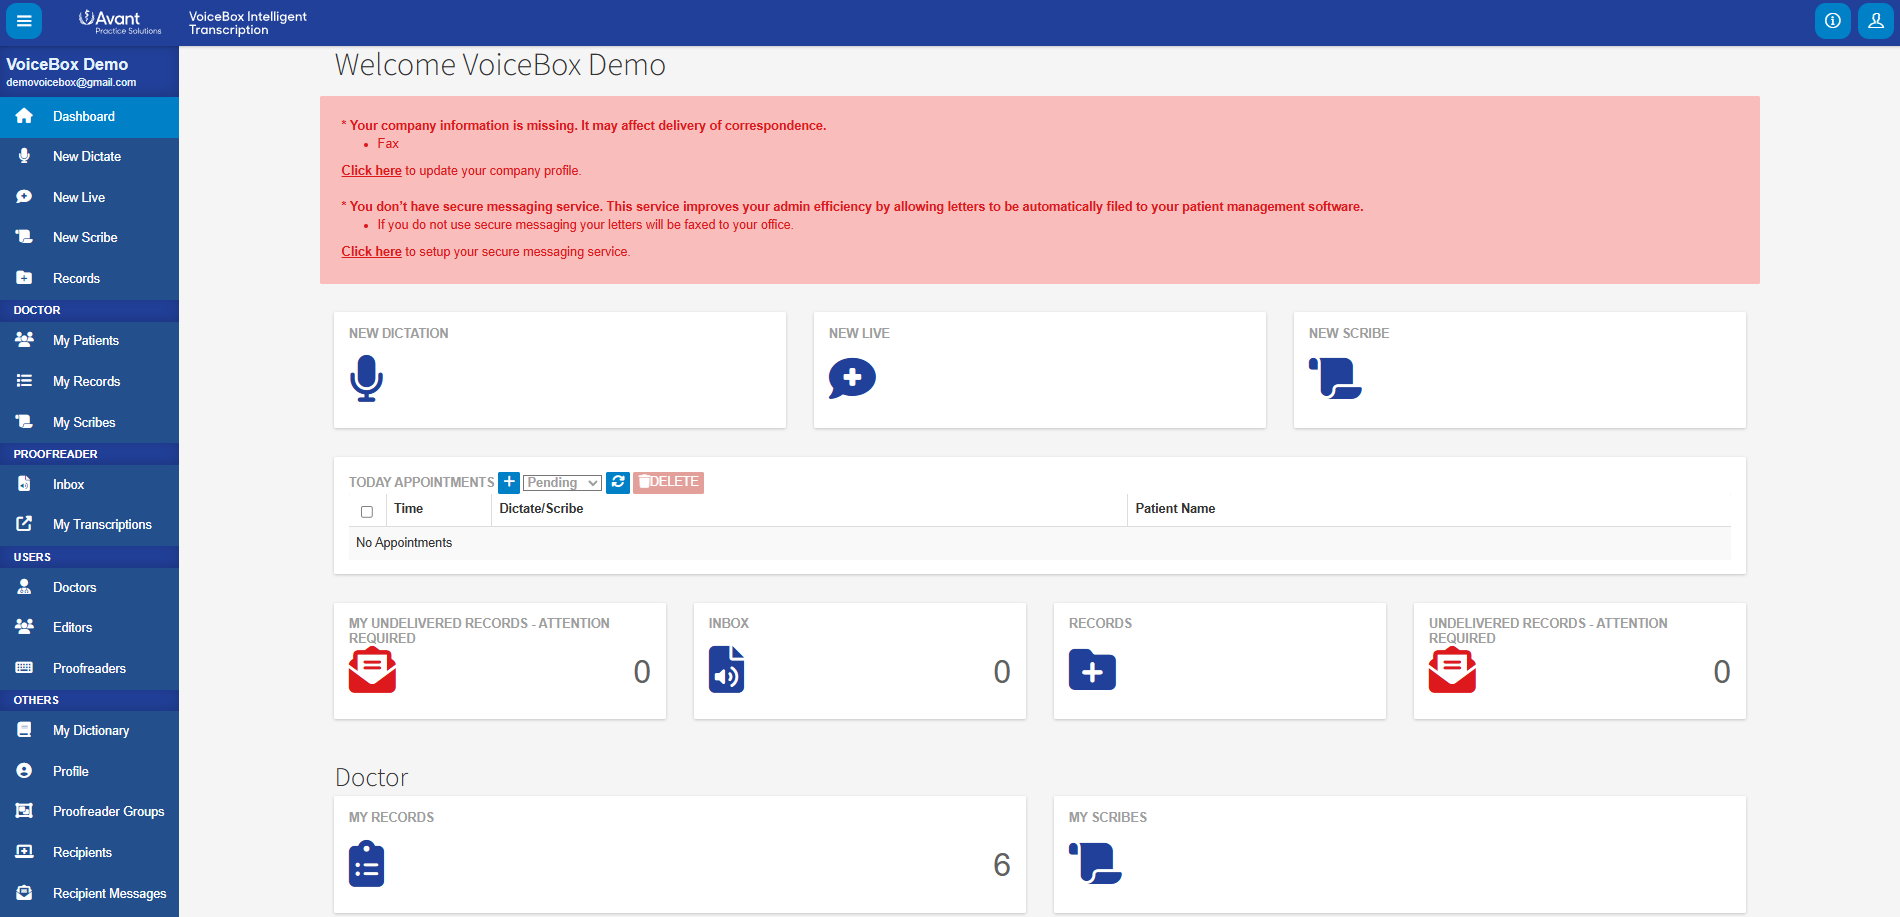The width and height of the screenshot is (1900, 917).
Task: Click the Proofreaders keyboard icon
Action: (x=24, y=668)
